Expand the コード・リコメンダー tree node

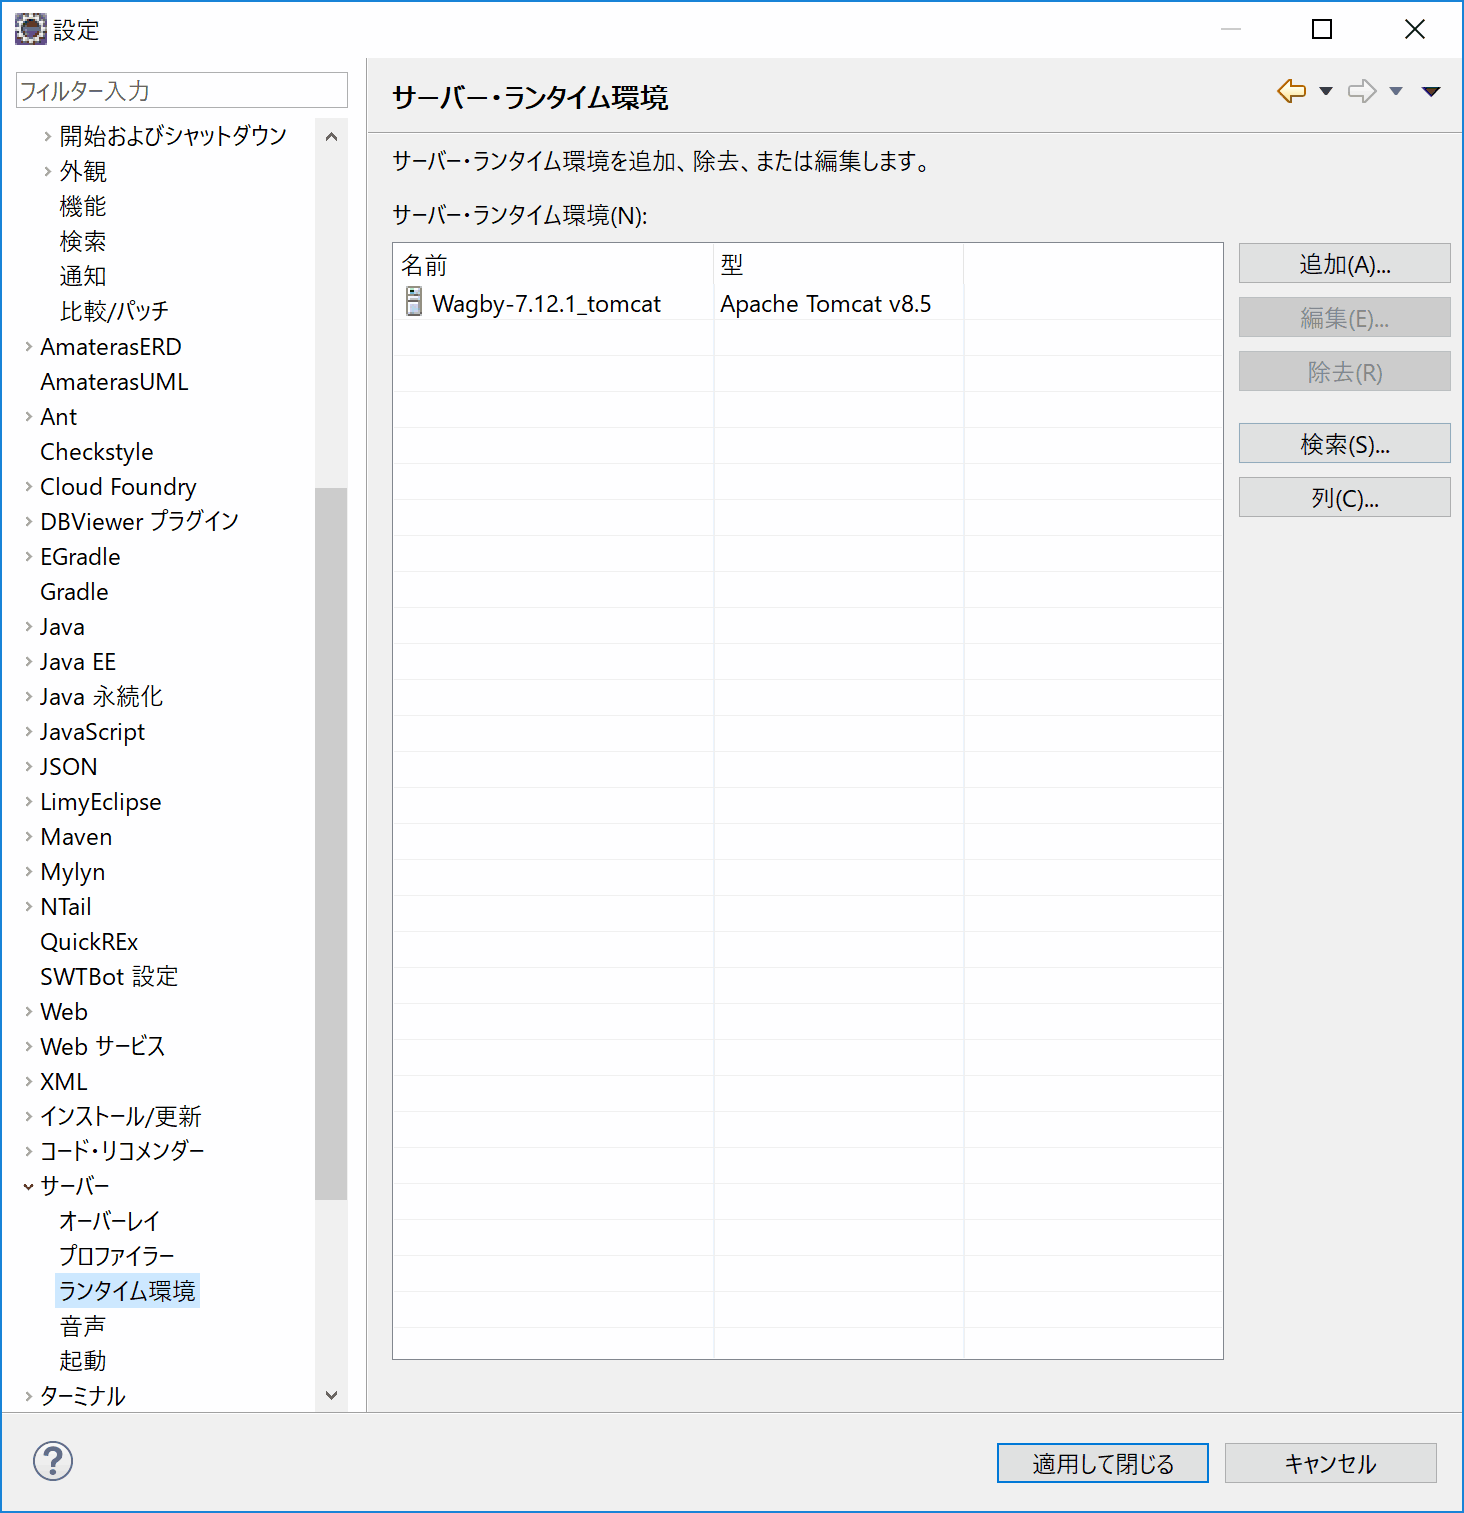coord(28,1152)
